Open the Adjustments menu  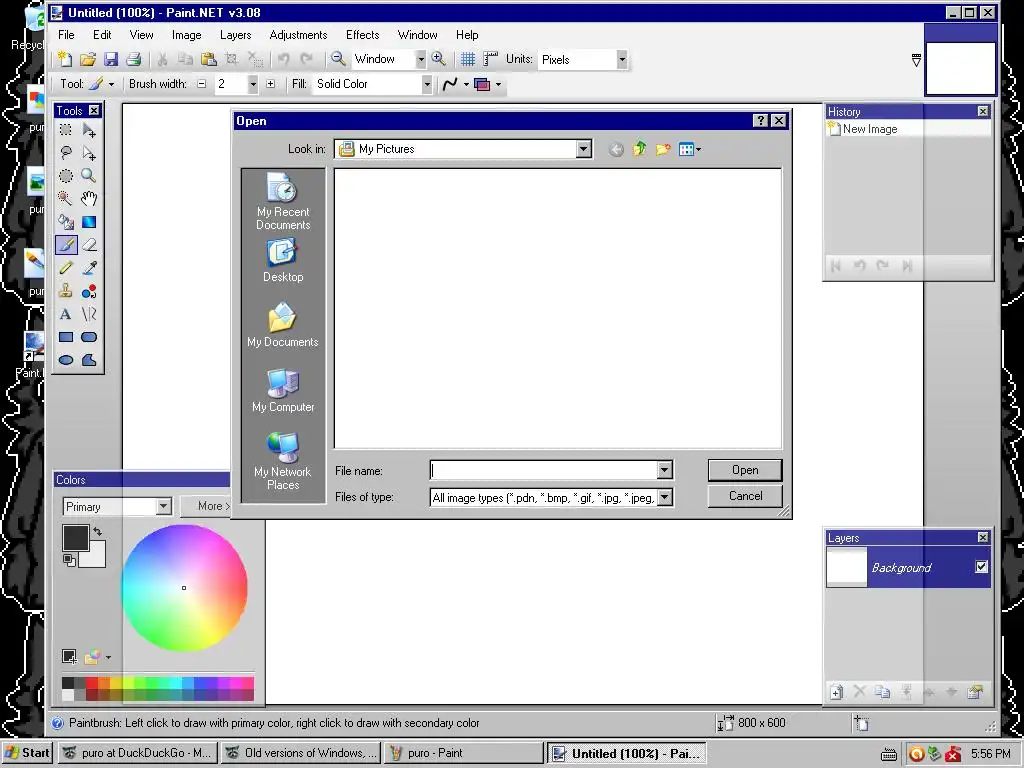298,35
